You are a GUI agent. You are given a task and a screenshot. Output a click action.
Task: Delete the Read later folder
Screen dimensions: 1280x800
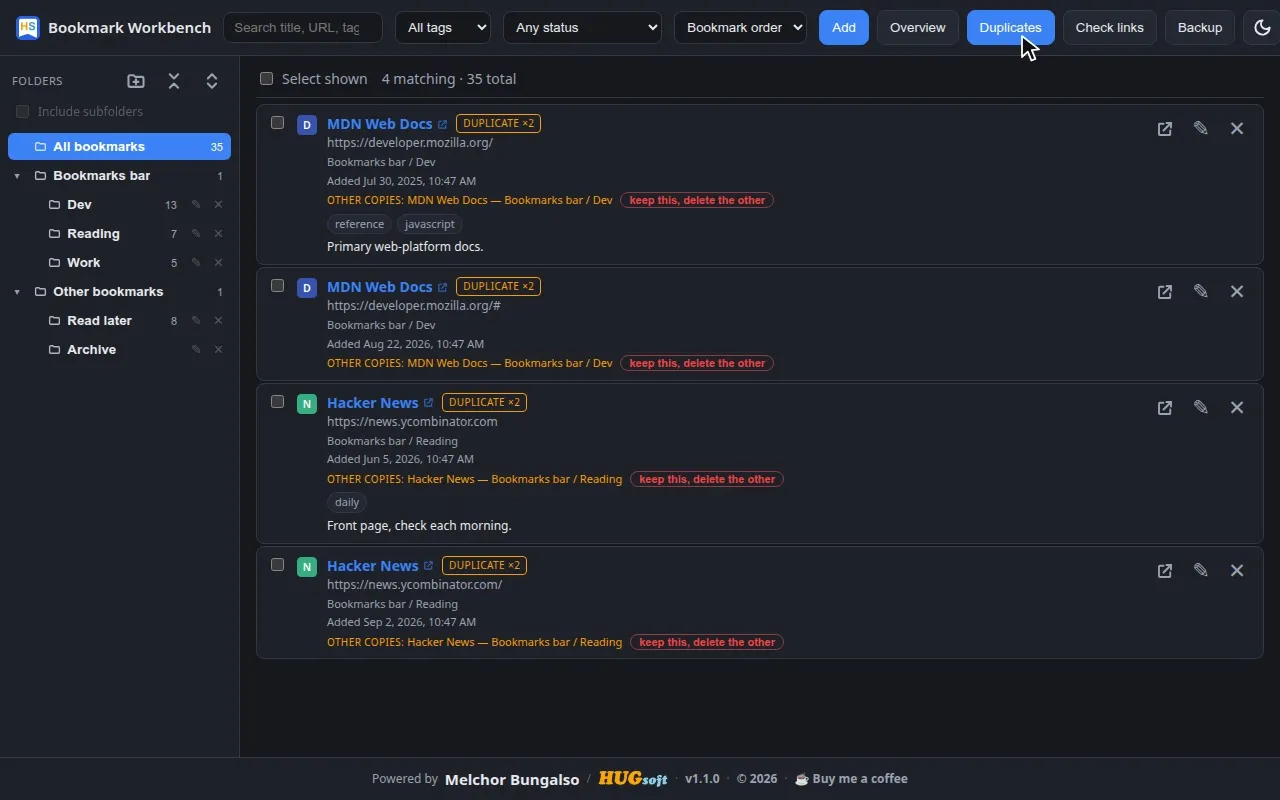click(218, 321)
